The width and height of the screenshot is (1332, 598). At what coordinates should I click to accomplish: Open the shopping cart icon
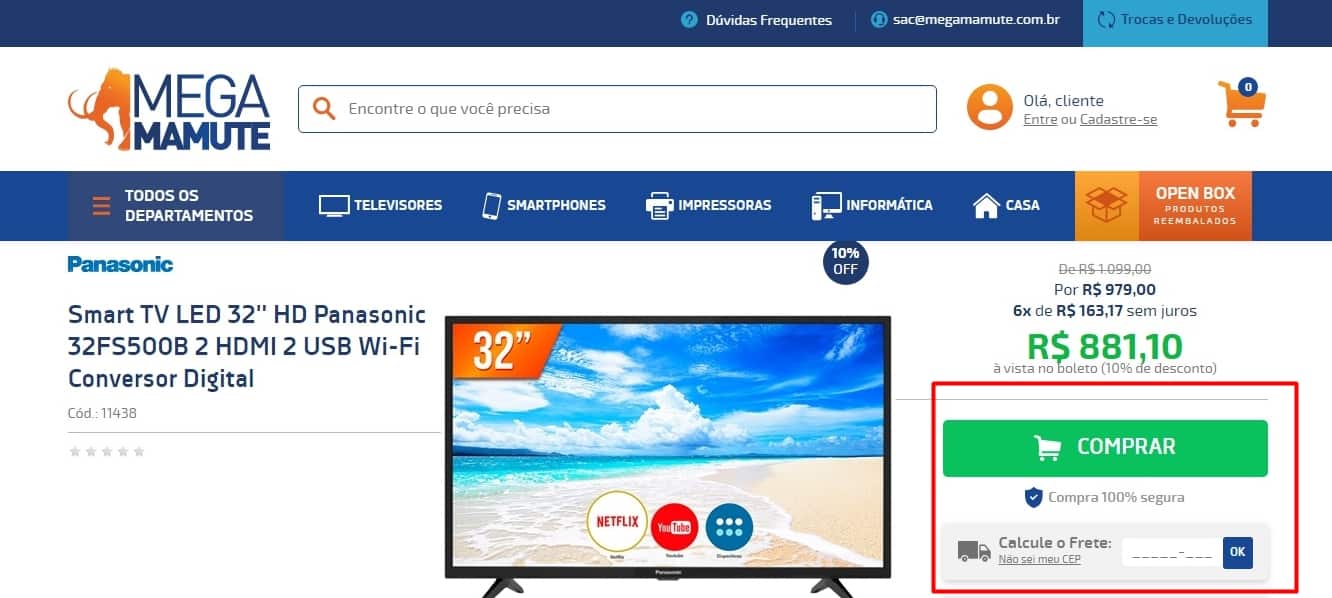click(1242, 103)
